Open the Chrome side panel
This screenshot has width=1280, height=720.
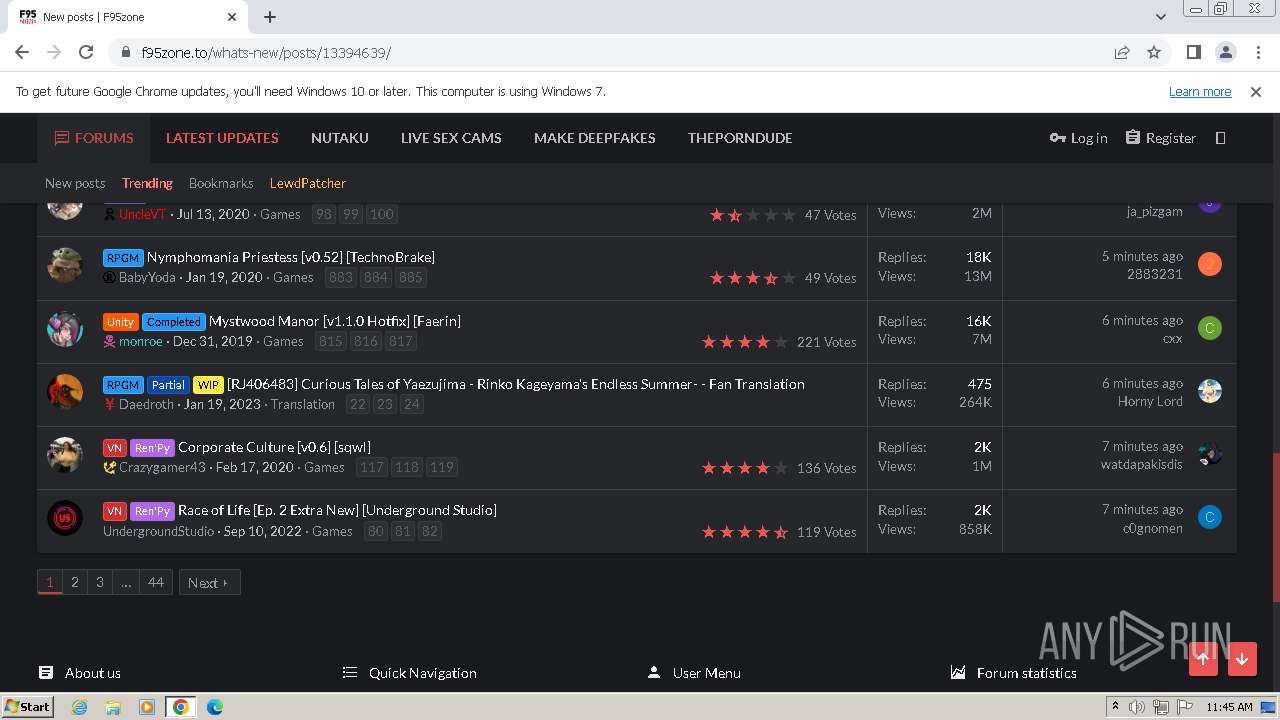point(1193,52)
